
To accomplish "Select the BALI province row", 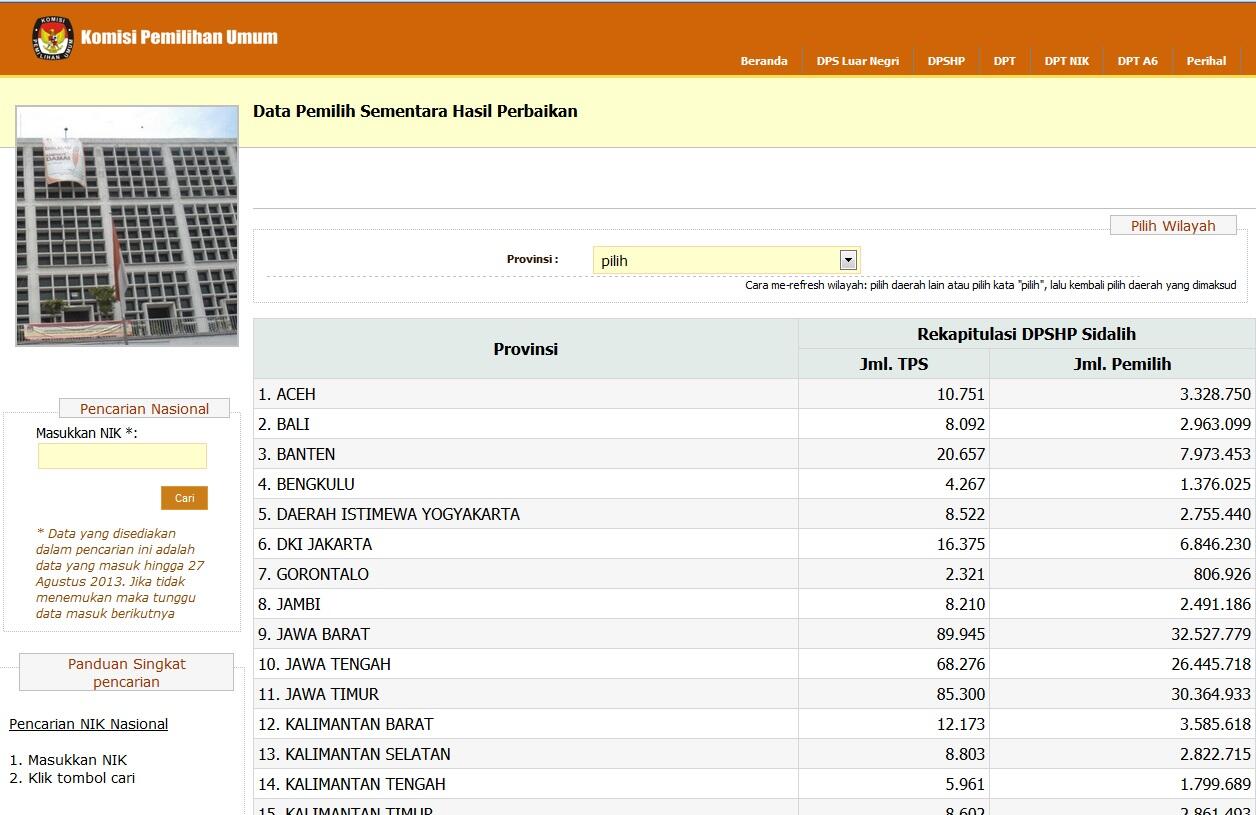I will [x=754, y=424].
